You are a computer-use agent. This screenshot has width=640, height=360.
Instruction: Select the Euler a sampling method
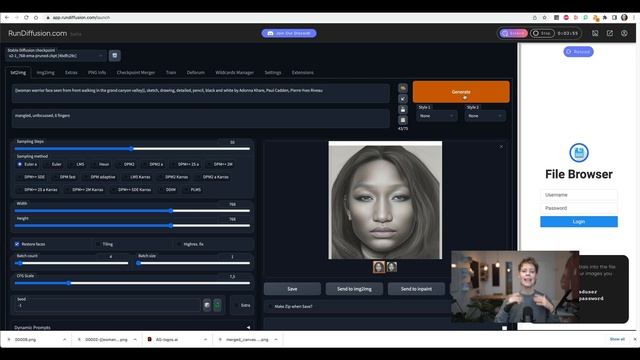coord(27,164)
